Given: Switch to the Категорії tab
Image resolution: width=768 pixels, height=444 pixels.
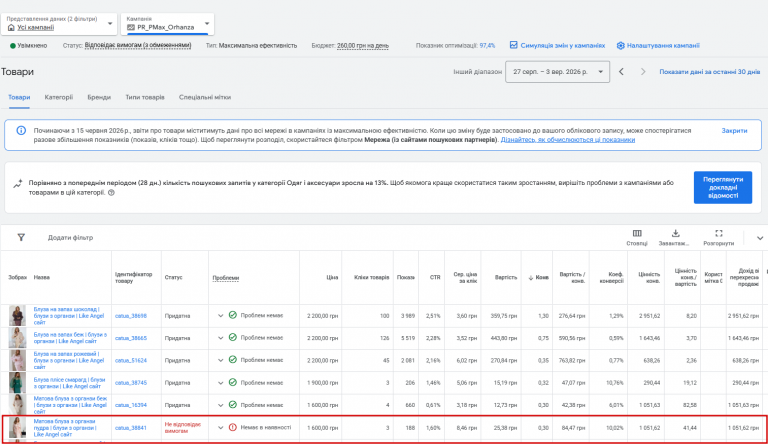Looking at the screenshot, I should tap(59, 97).
